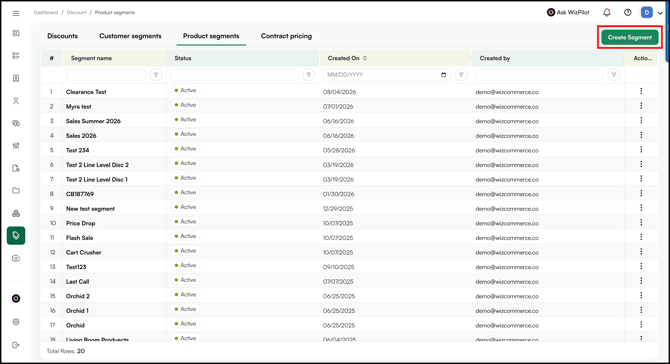Viewport: 670px width, 364px height.
Task: Open Ask WizPilot in the top bar
Action: (x=568, y=12)
